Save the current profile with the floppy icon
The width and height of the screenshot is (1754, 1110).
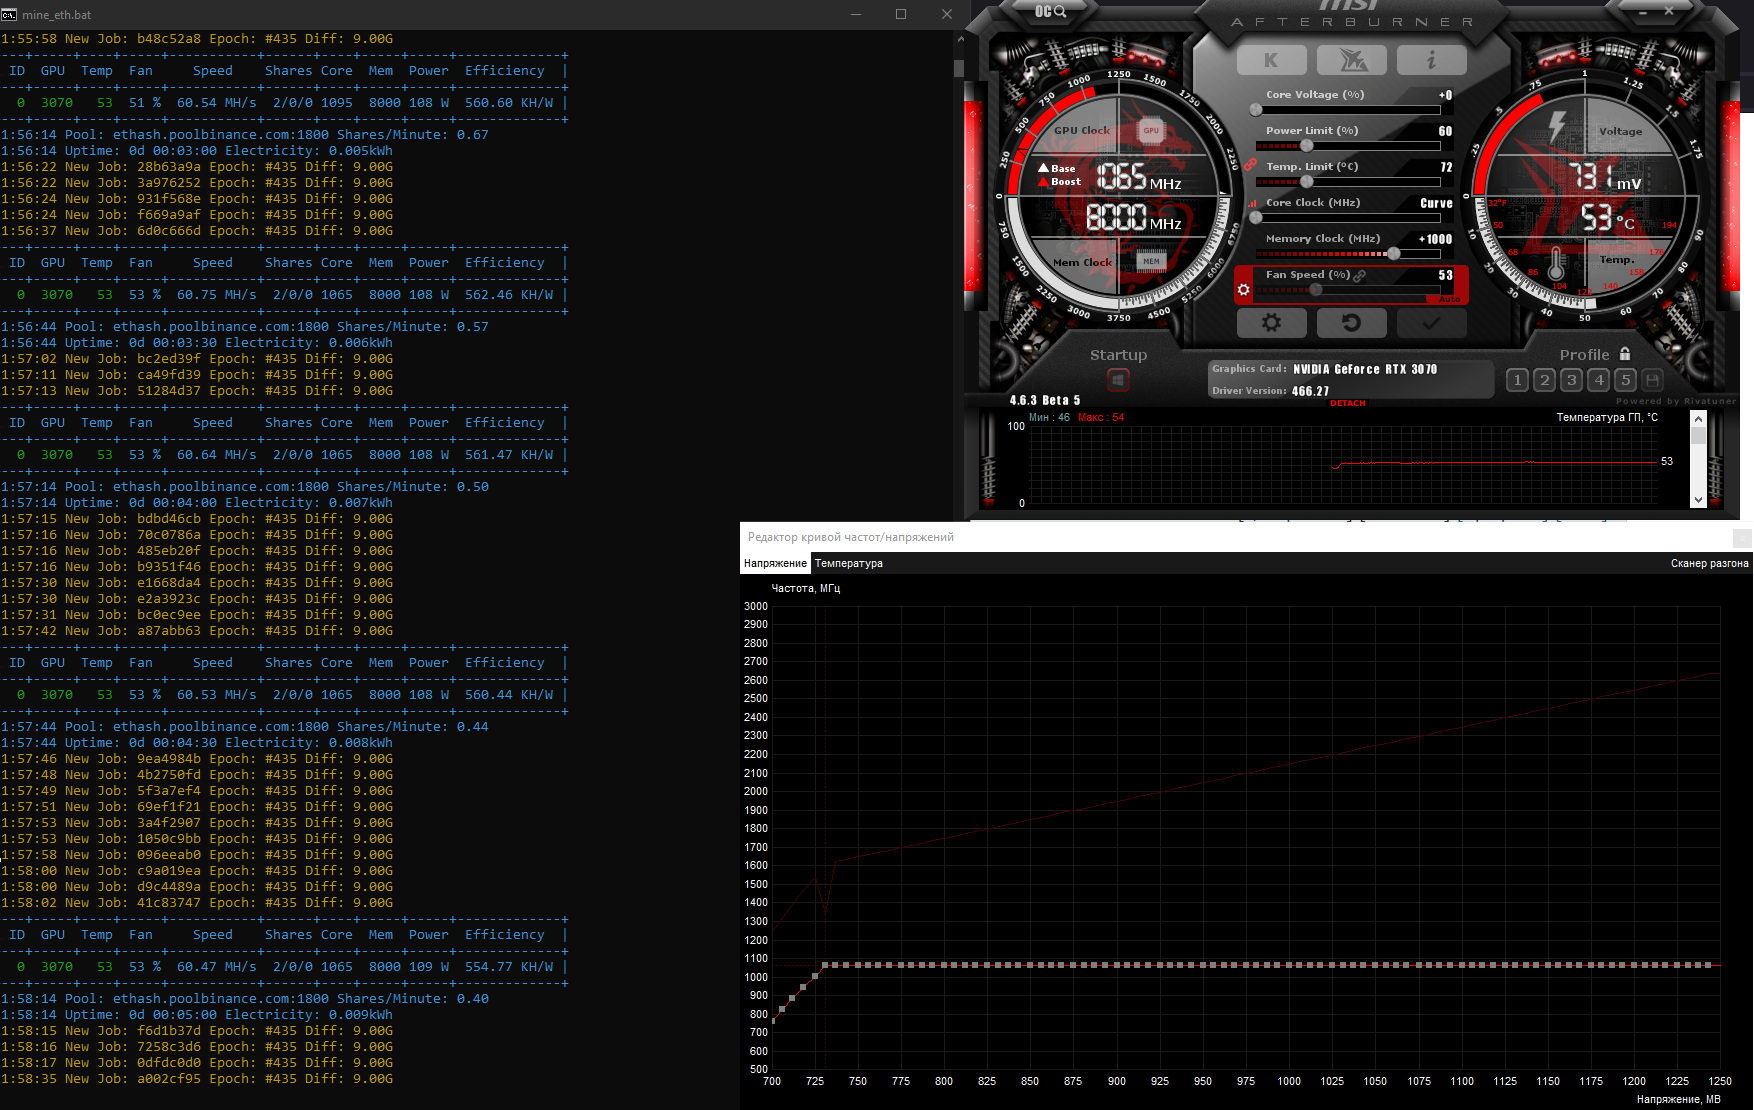[1653, 380]
